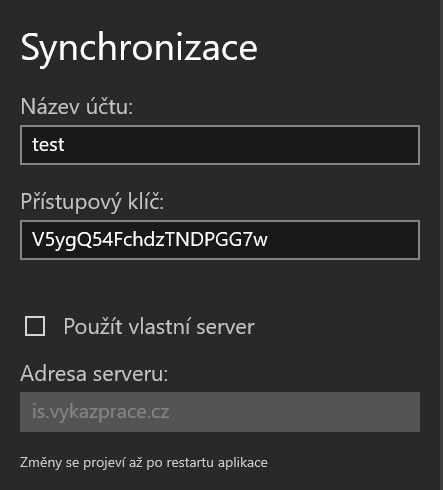Click the Přístupový klíč label
The height and width of the screenshot is (490, 443).
[x=92, y=202]
